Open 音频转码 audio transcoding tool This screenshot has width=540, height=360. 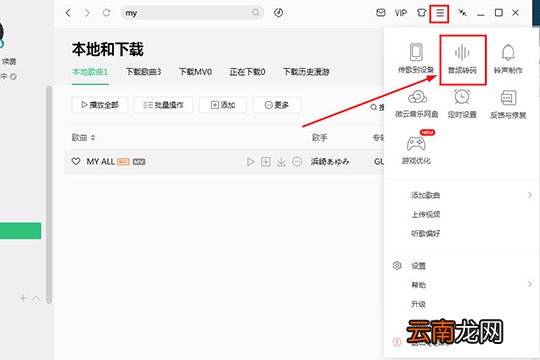point(462,59)
